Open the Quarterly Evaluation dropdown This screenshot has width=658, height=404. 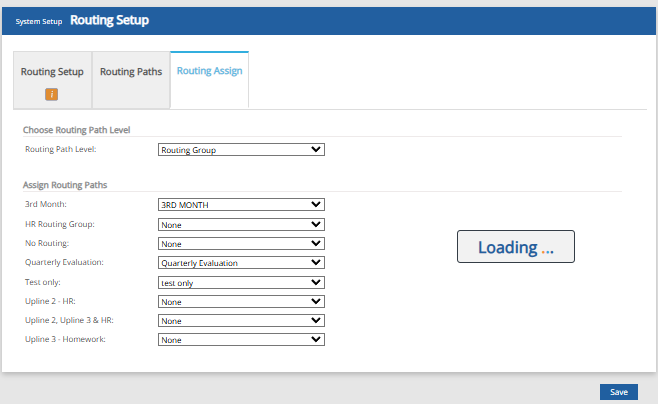tap(241, 263)
